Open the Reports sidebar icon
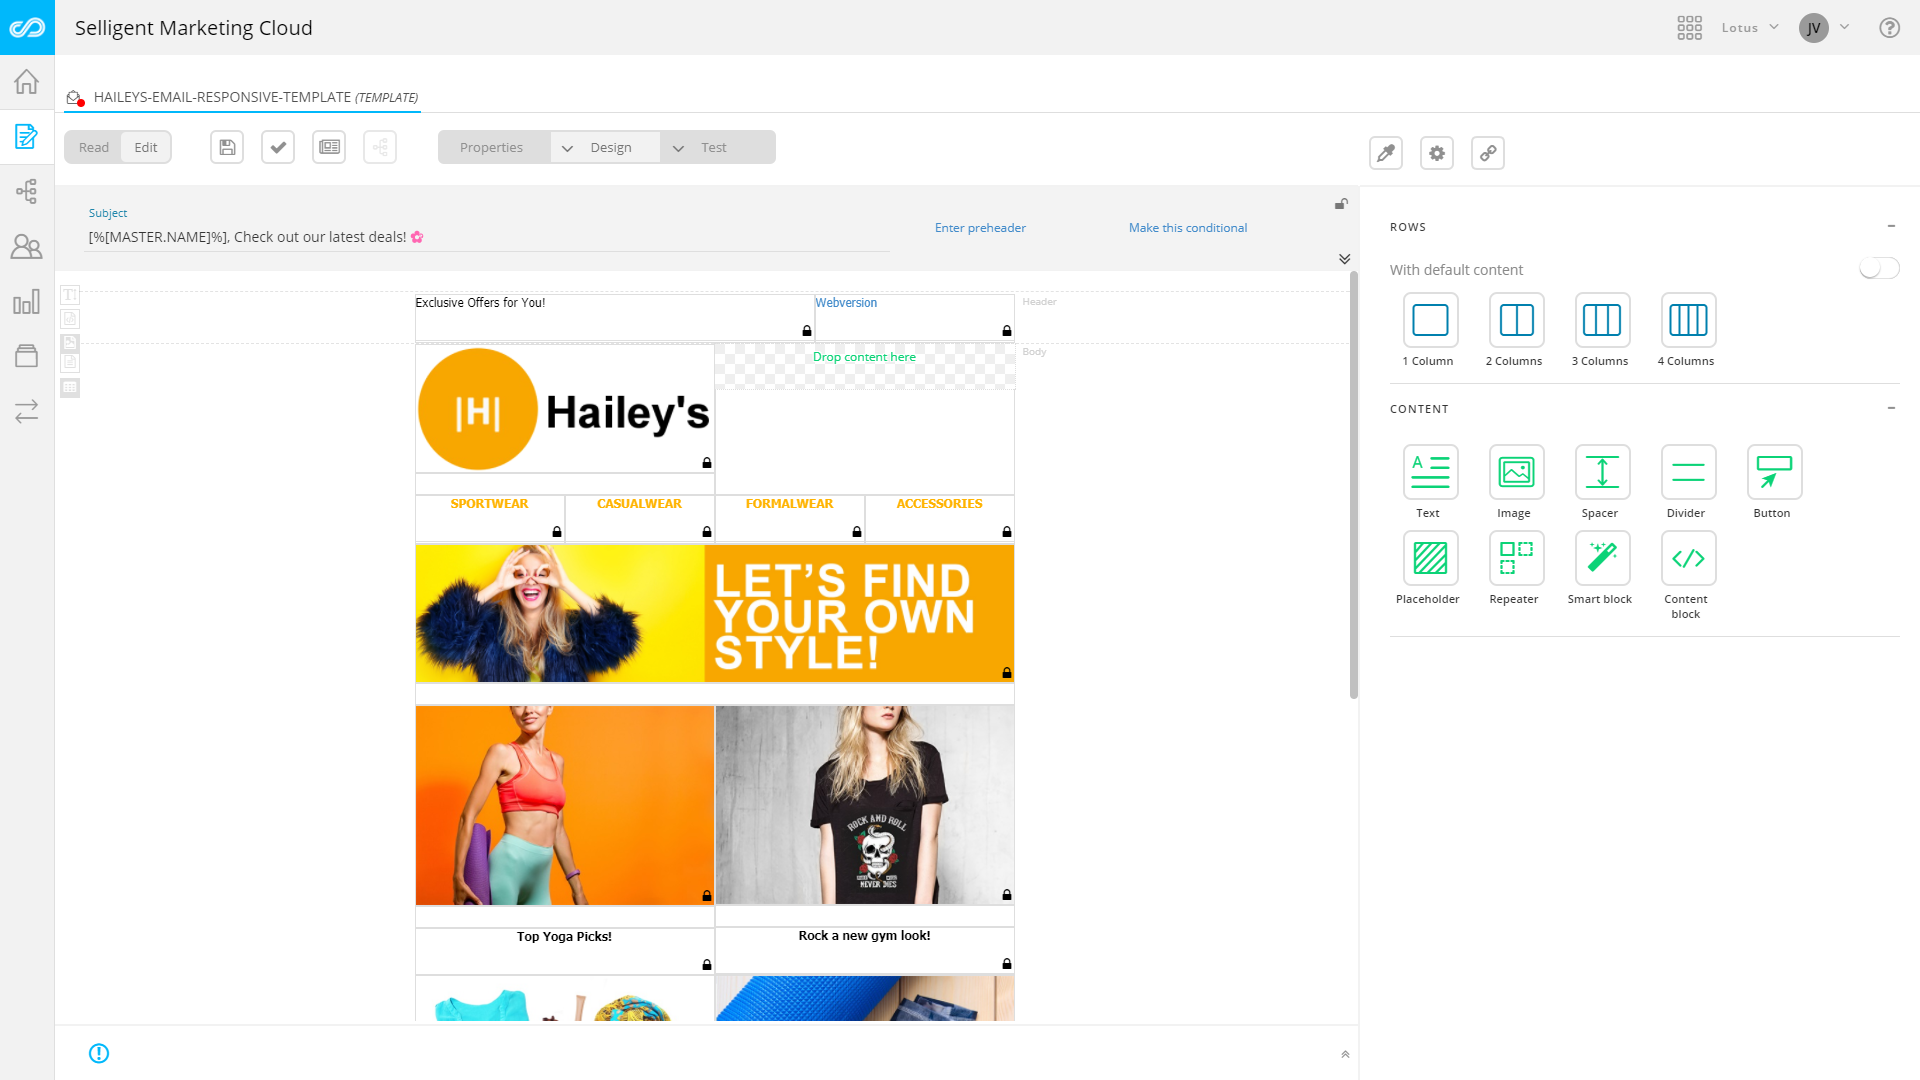This screenshot has width=1920, height=1080. (26, 301)
